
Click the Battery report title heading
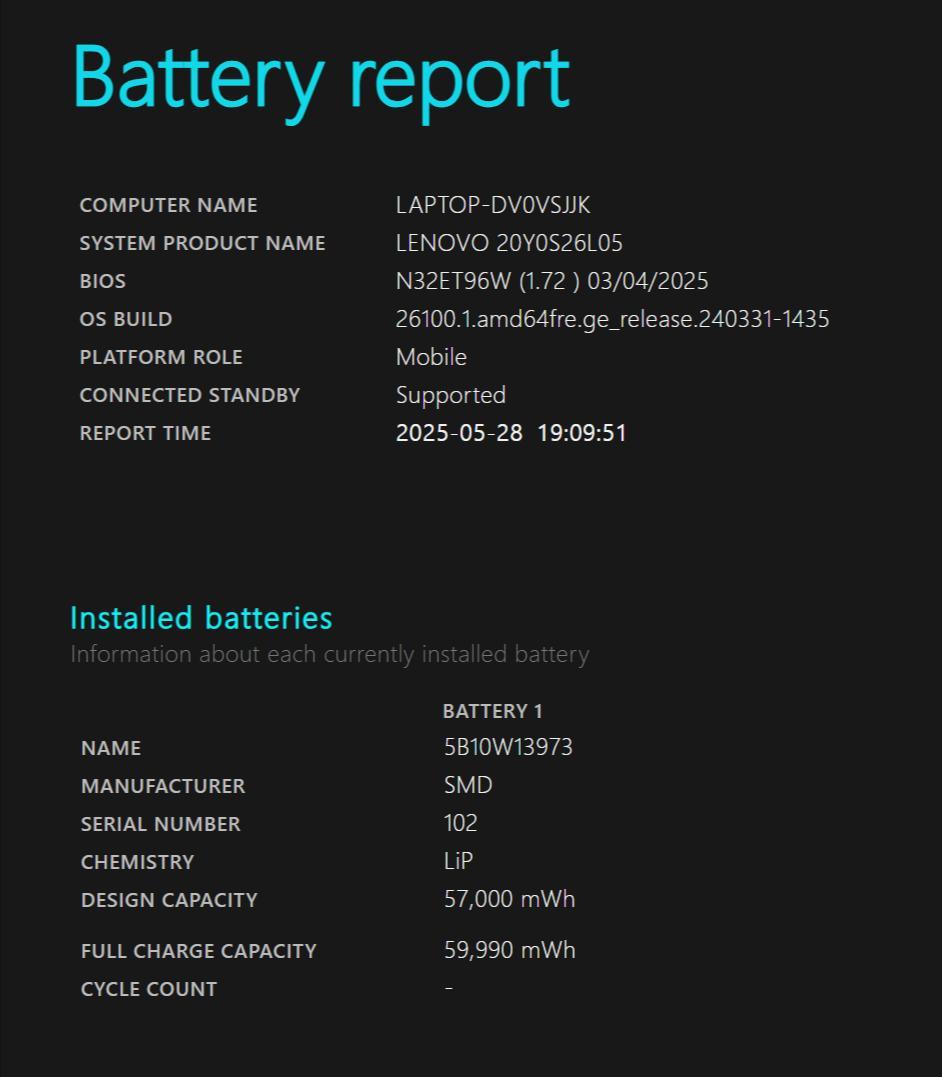[321, 78]
